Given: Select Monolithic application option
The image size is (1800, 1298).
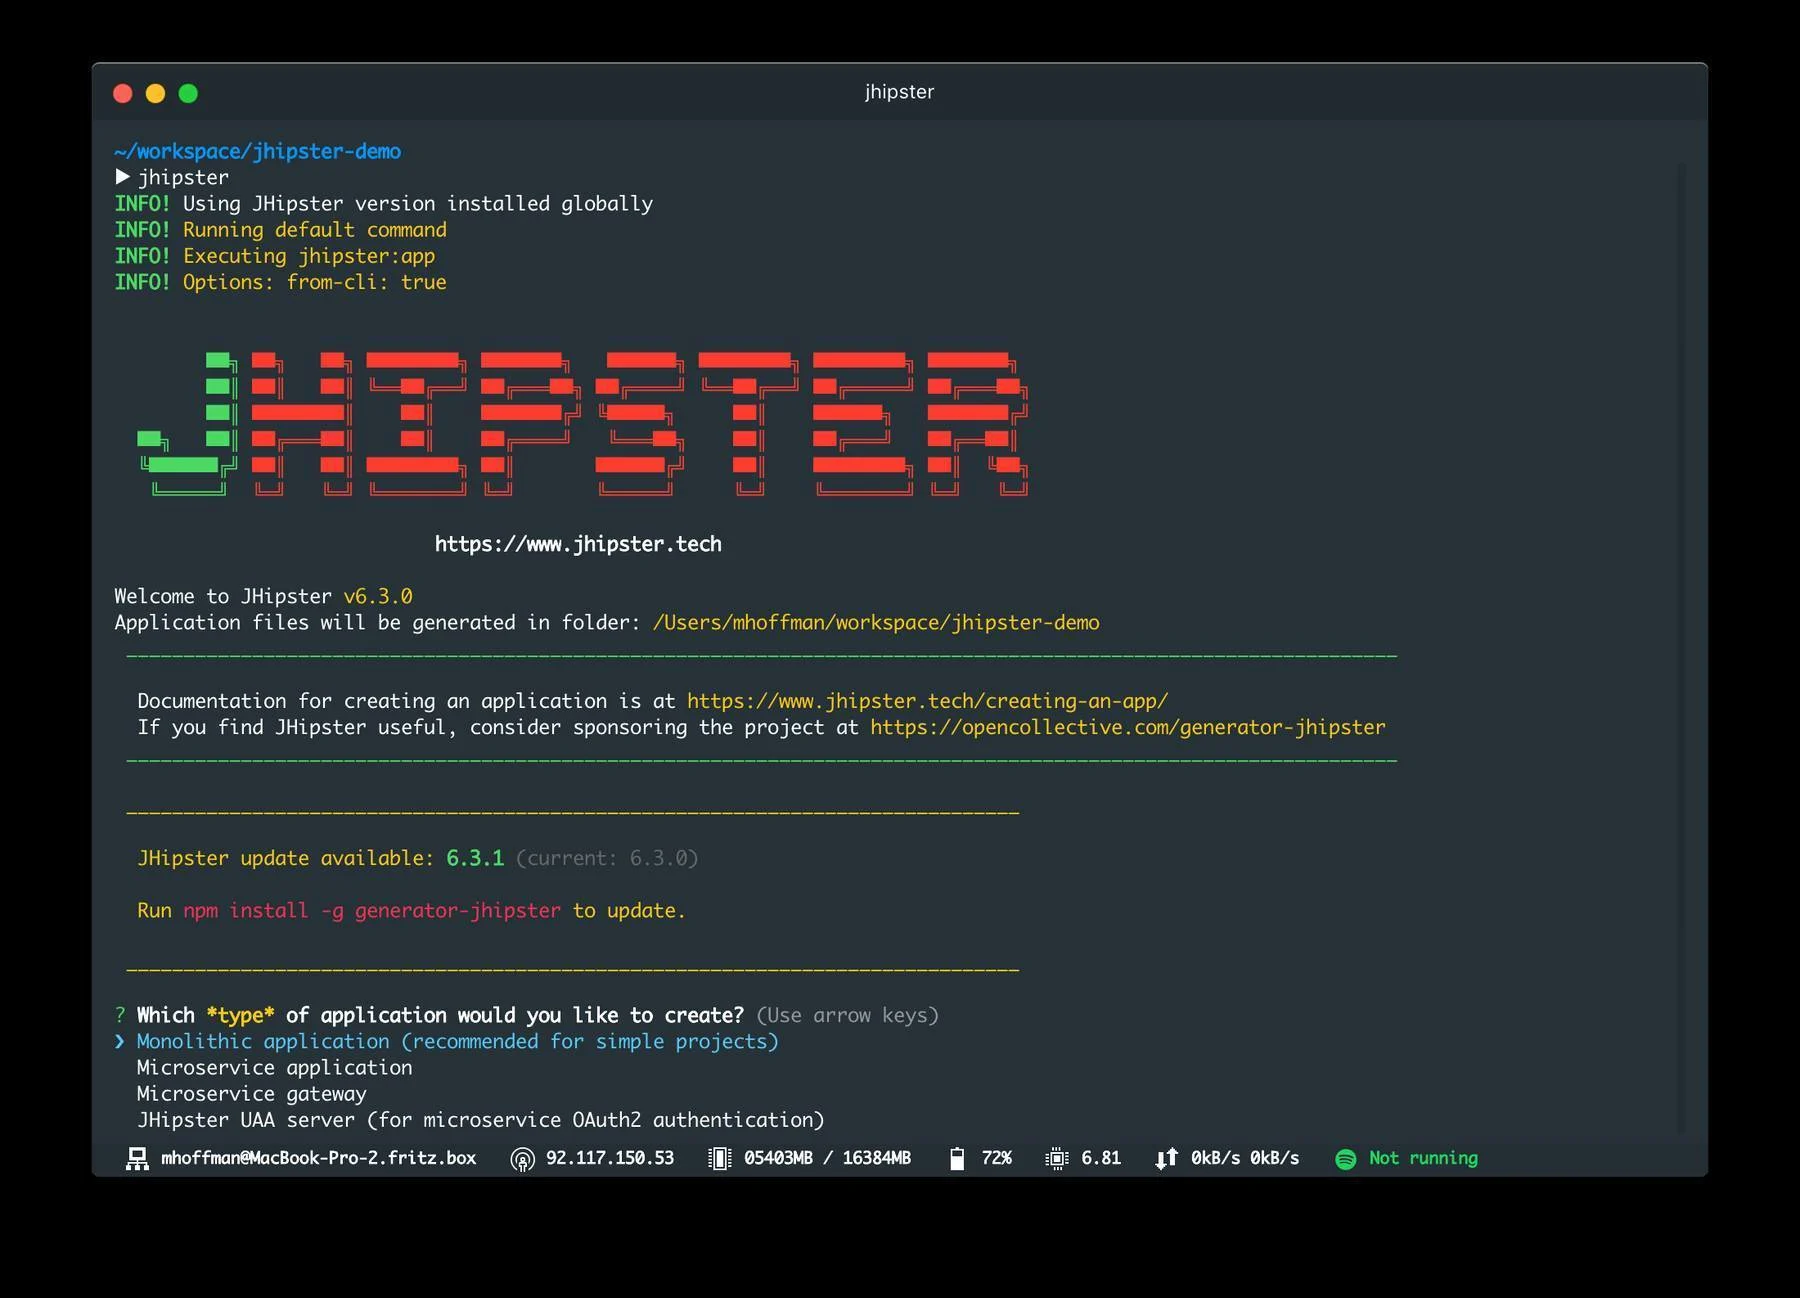Looking at the screenshot, I should click(457, 1041).
